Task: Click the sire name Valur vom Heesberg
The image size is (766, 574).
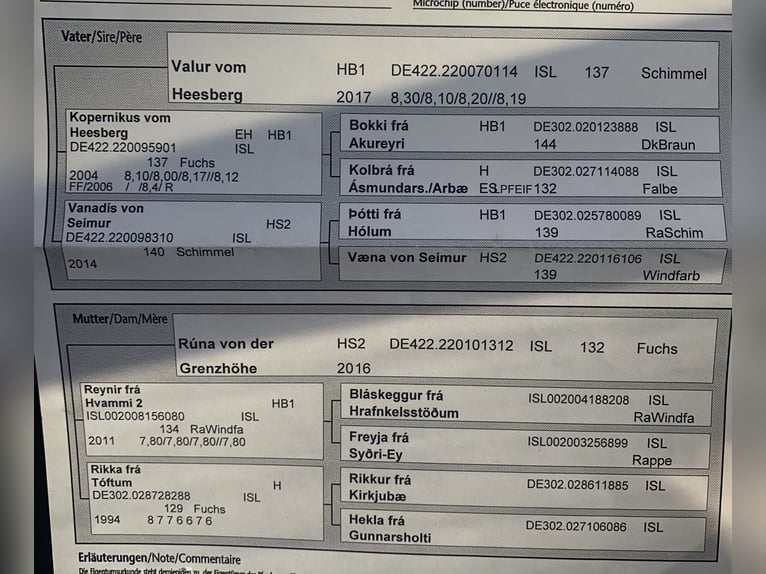Action: pos(208,80)
